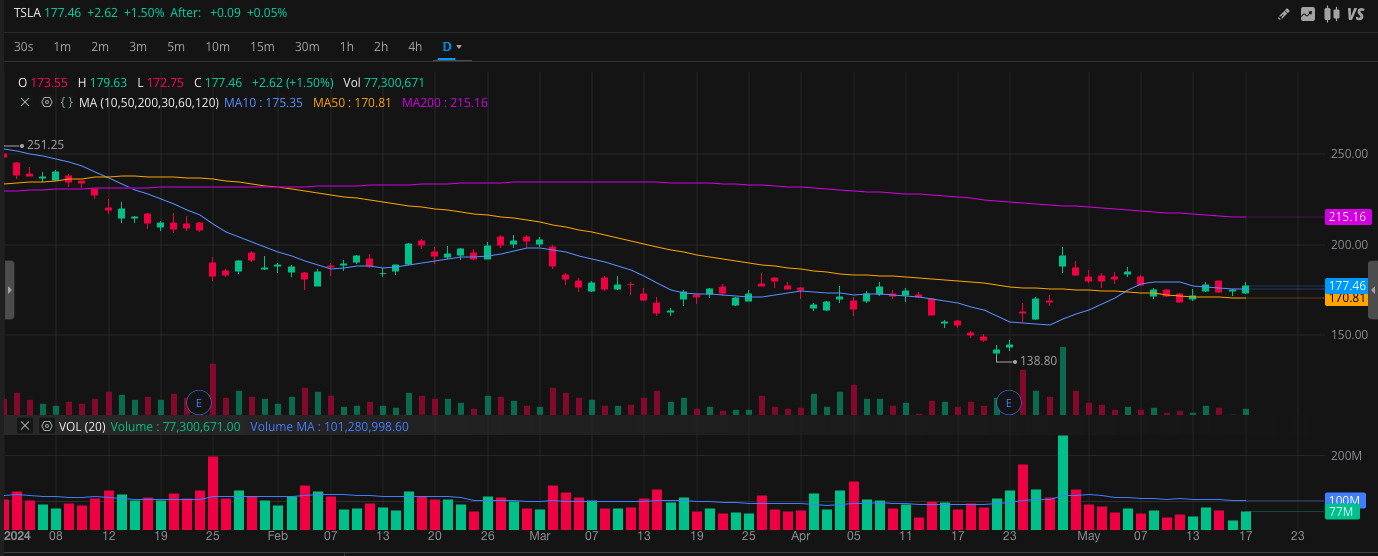Click the TSLA ticker symbol
This screenshot has width=1378, height=556.
coord(27,13)
